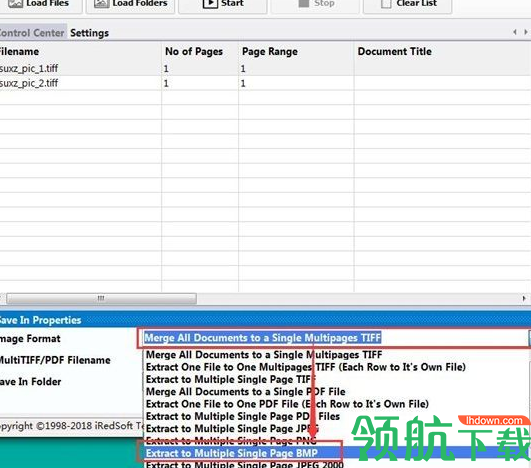Click the Load Folders toolbar button
Image resolution: width=531 pixels, height=468 pixels.
[x=130, y=5]
